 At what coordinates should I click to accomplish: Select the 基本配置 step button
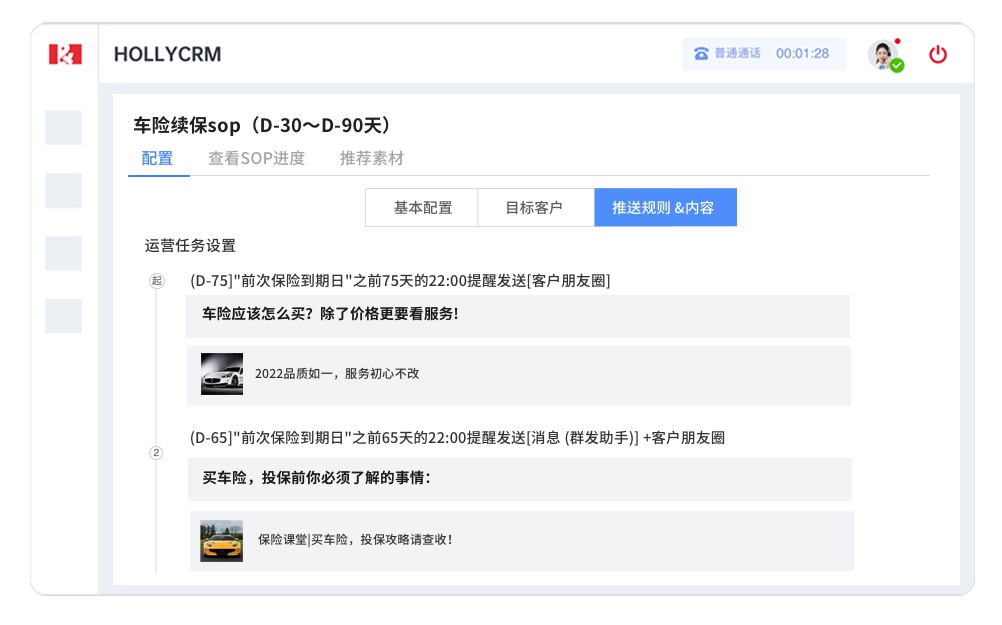[422, 207]
